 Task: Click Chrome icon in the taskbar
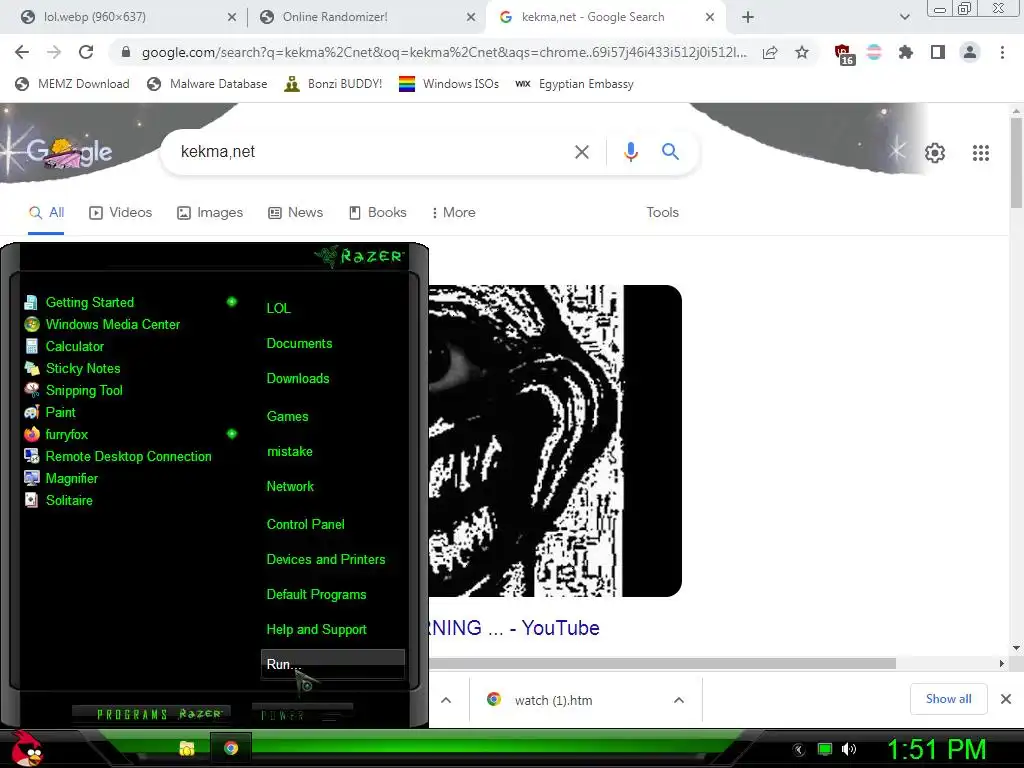pos(231,748)
